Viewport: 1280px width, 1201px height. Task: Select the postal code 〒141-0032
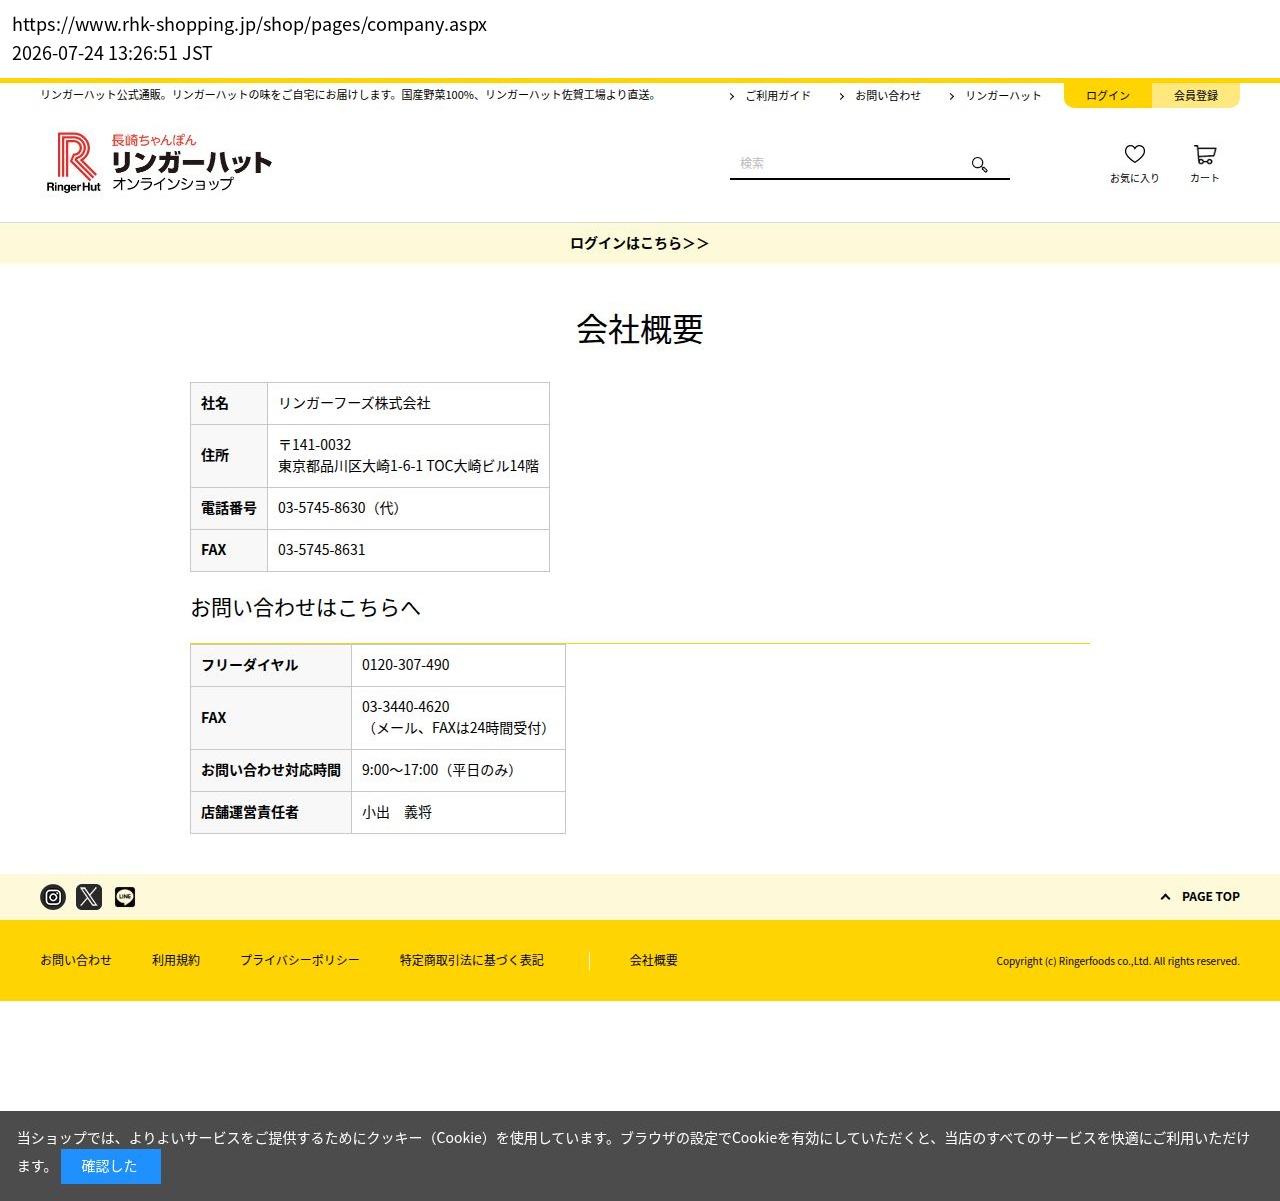click(x=315, y=445)
